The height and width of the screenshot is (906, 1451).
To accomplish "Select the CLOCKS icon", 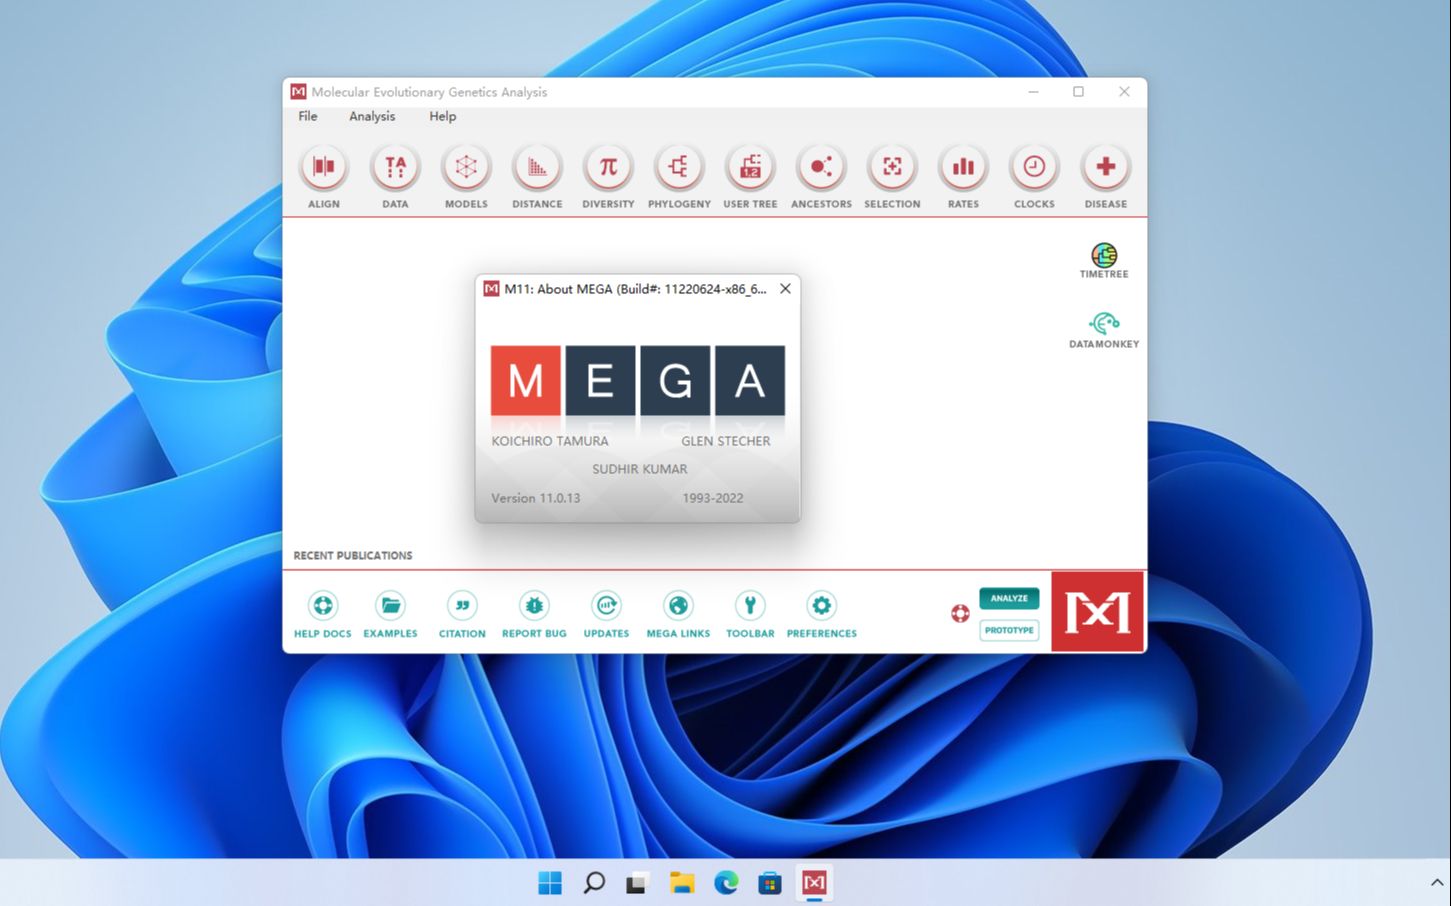I will pos(1034,167).
